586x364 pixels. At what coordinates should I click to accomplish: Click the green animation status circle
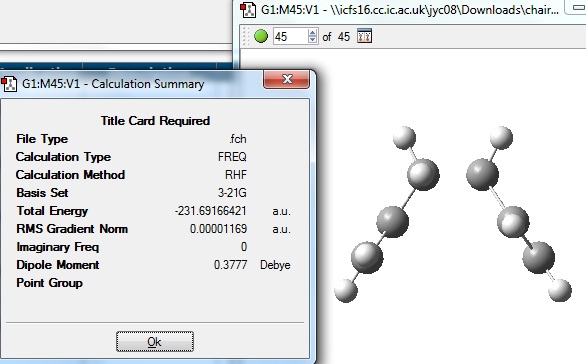click(261, 36)
